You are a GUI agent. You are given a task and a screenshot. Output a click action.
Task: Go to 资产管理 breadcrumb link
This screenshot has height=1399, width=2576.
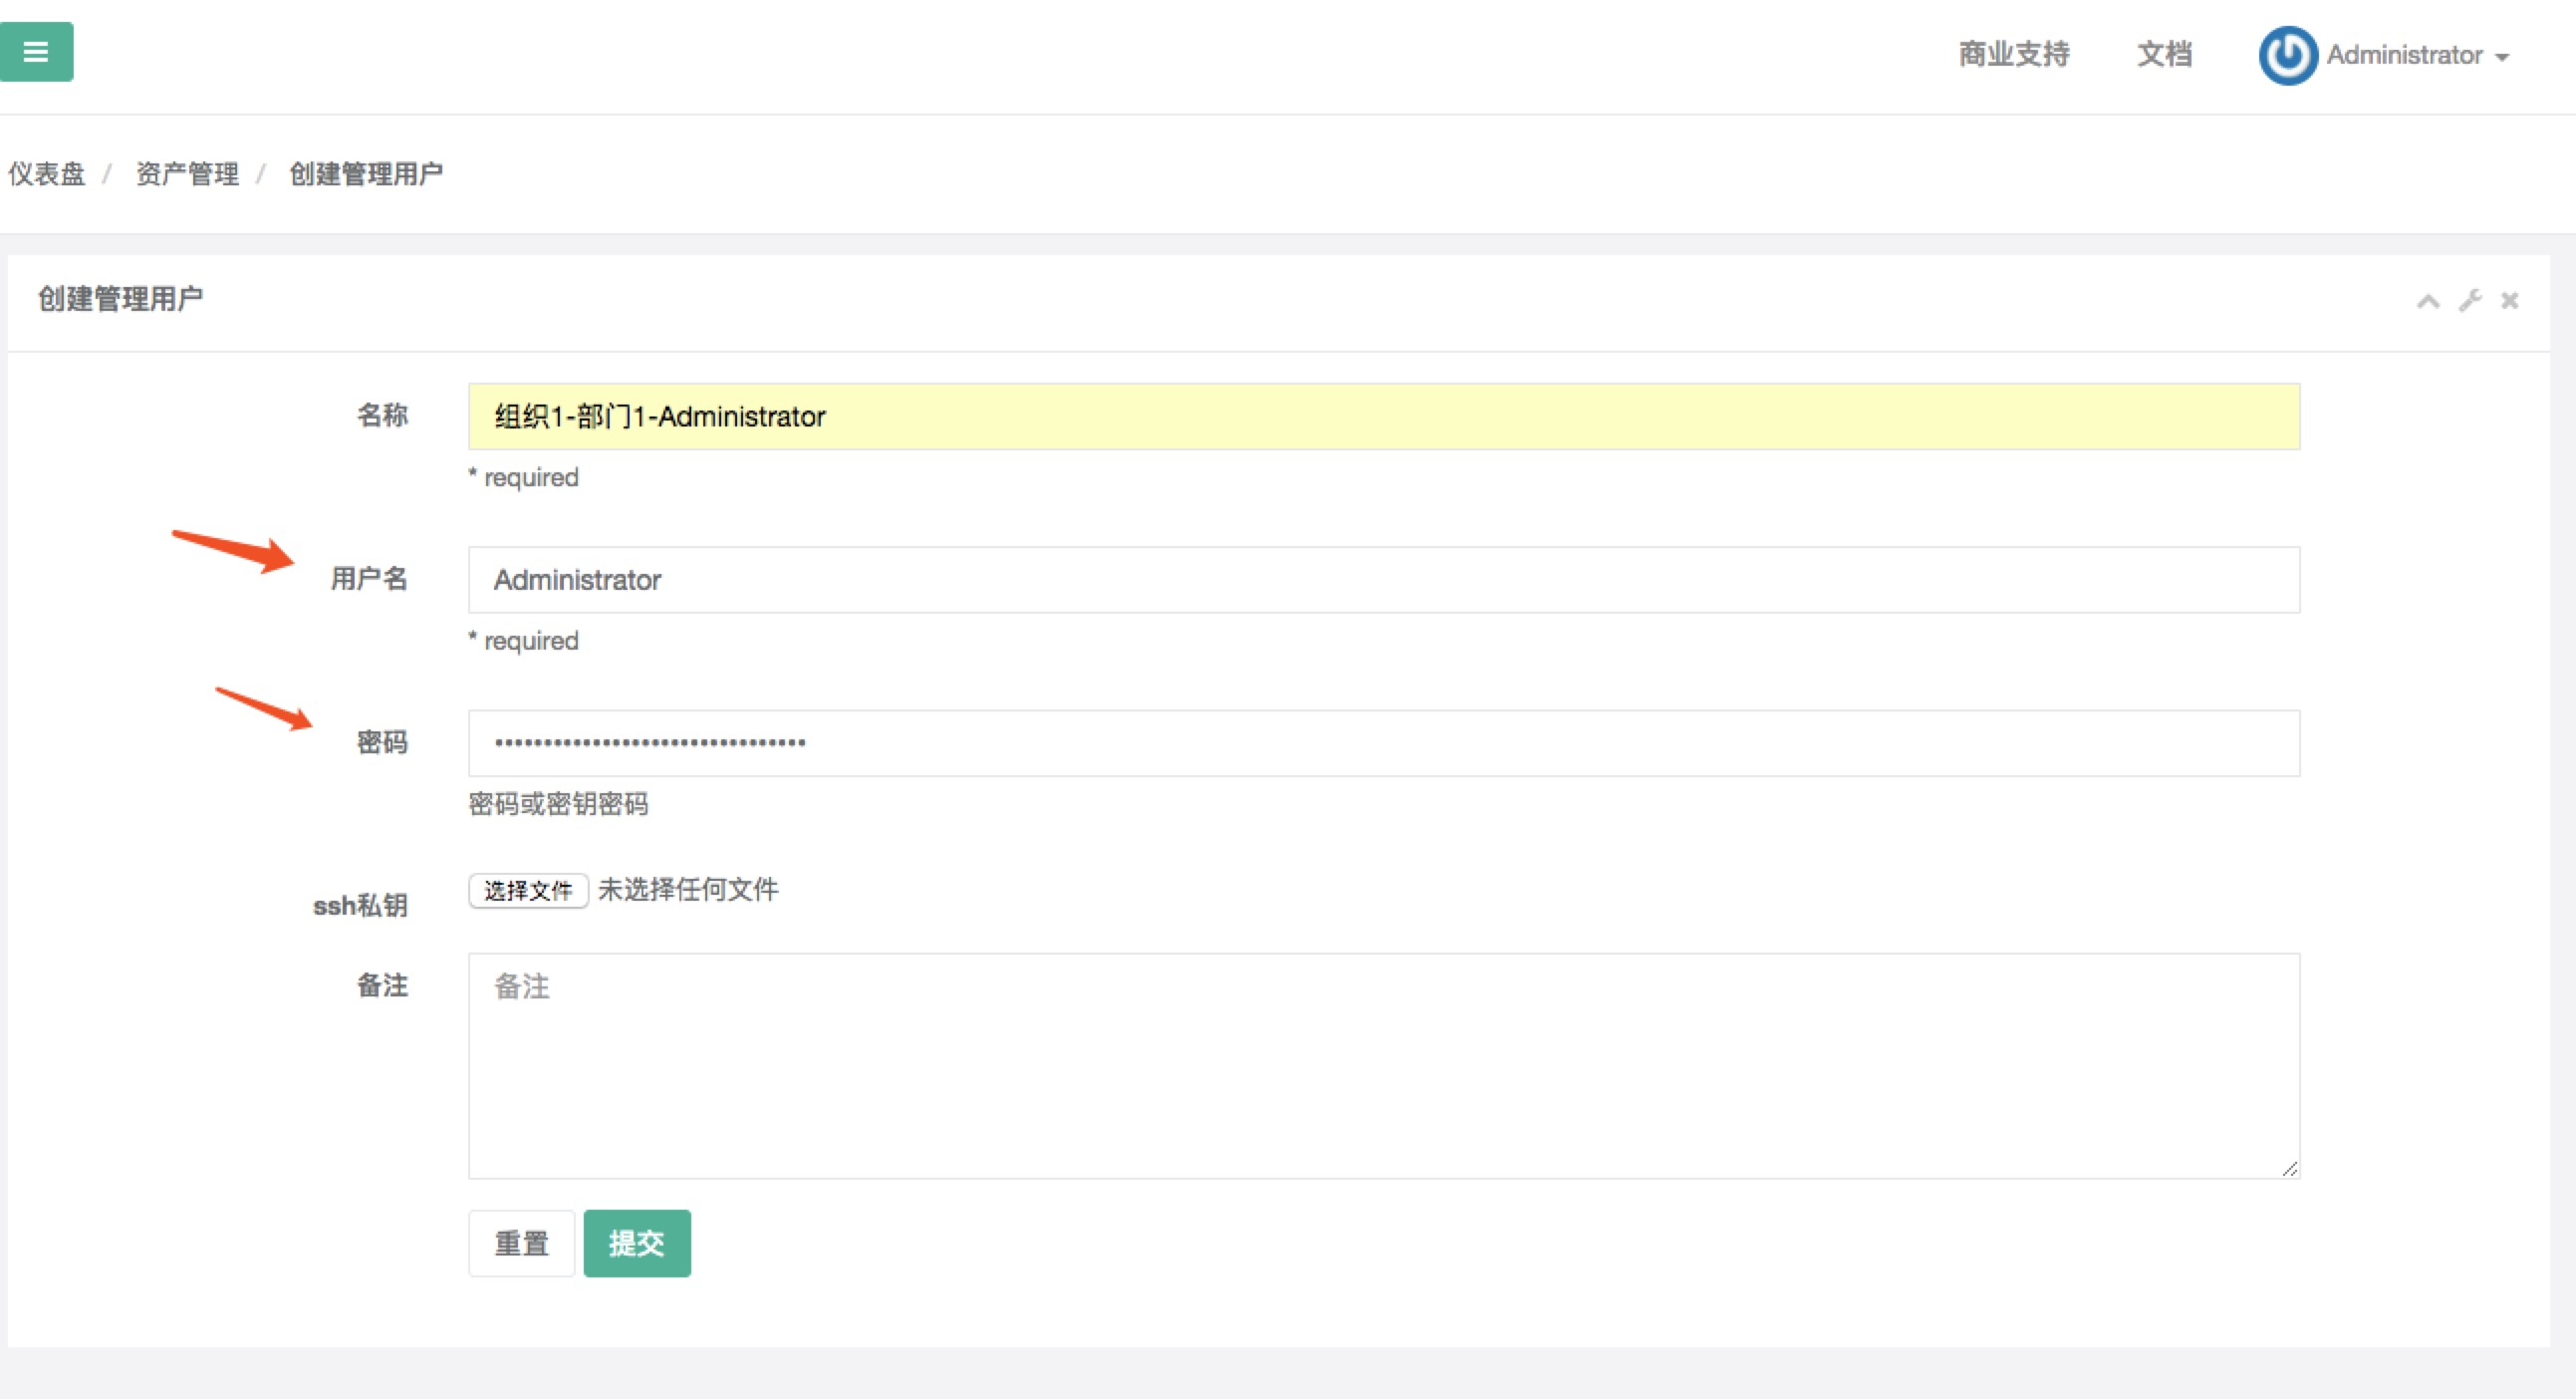point(187,174)
